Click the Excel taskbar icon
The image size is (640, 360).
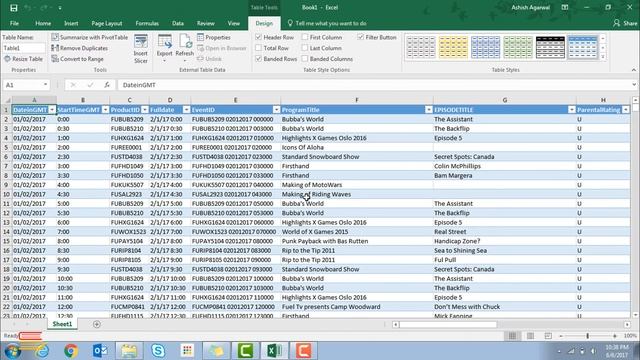point(274,351)
